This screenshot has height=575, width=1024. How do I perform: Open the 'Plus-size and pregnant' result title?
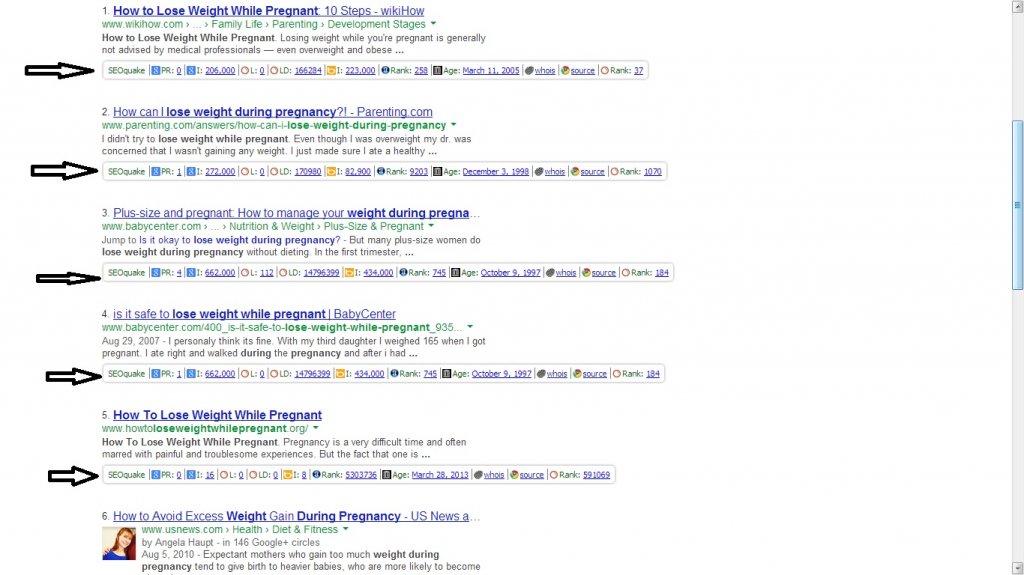(x=296, y=213)
